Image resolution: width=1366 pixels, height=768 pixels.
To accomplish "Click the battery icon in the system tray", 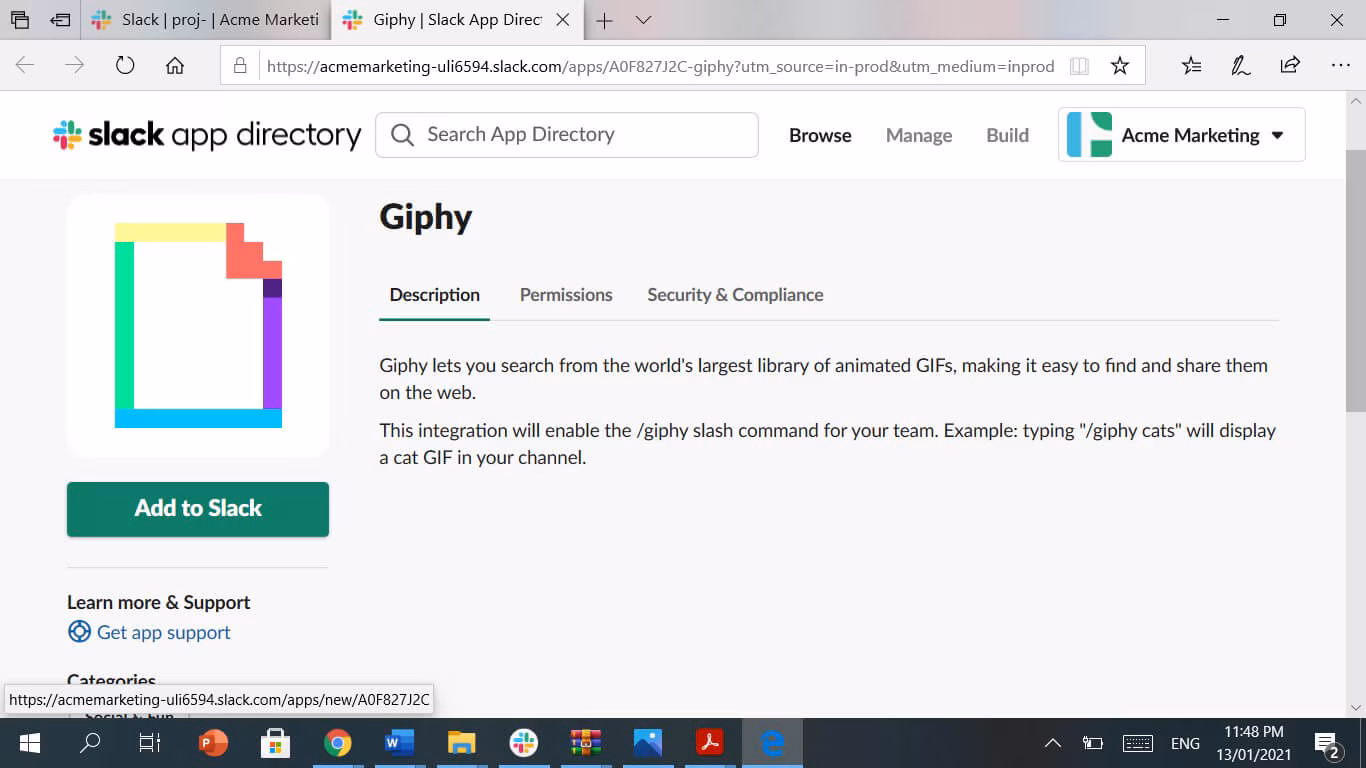I will tap(1093, 743).
